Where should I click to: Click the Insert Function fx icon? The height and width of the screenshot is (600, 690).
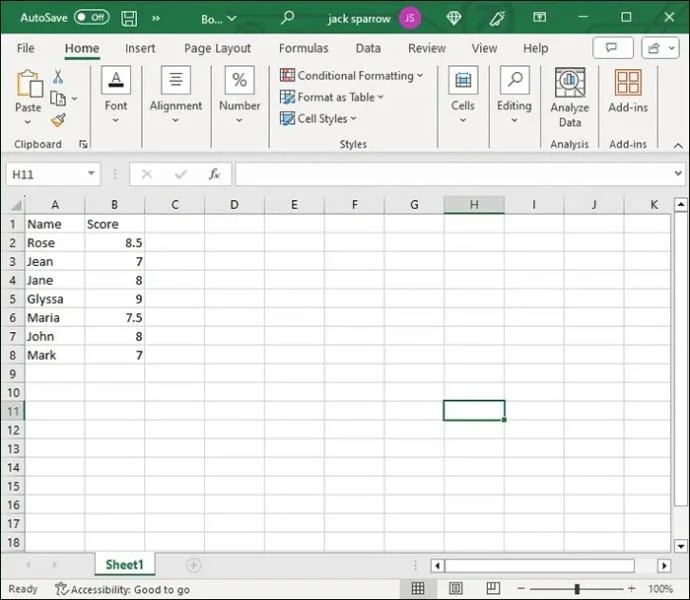point(213,174)
